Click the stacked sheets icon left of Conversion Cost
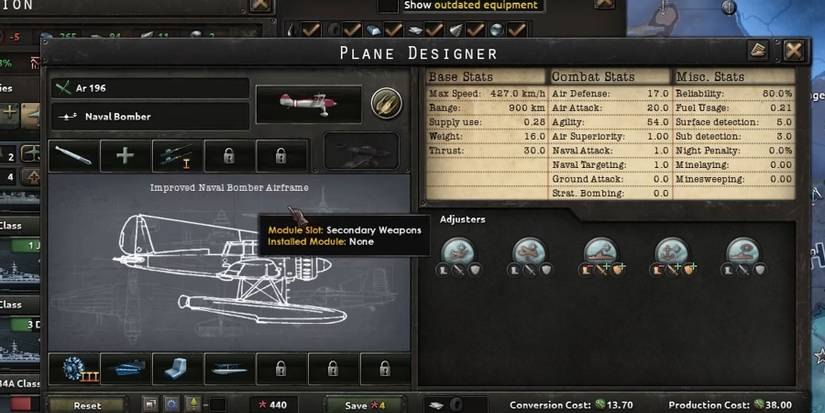 (x=436, y=405)
